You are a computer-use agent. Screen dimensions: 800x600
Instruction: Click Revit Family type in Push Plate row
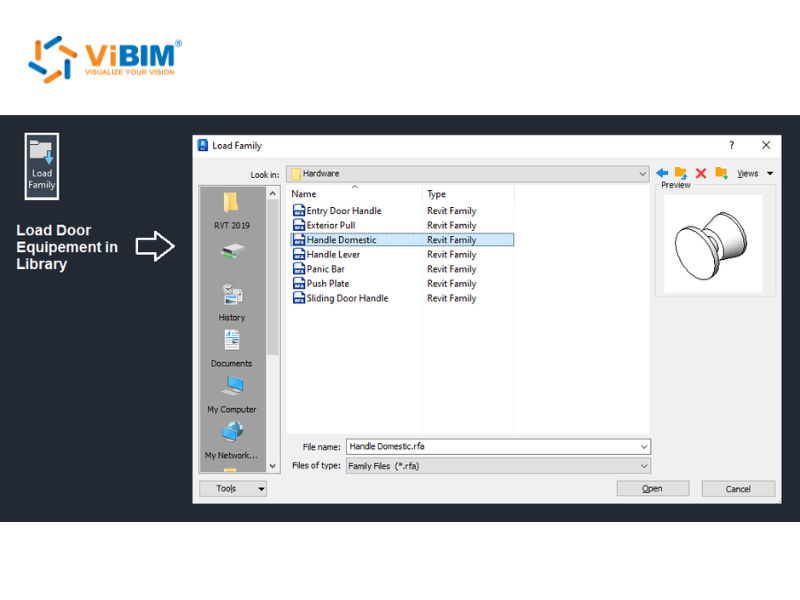click(x=452, y=284)
